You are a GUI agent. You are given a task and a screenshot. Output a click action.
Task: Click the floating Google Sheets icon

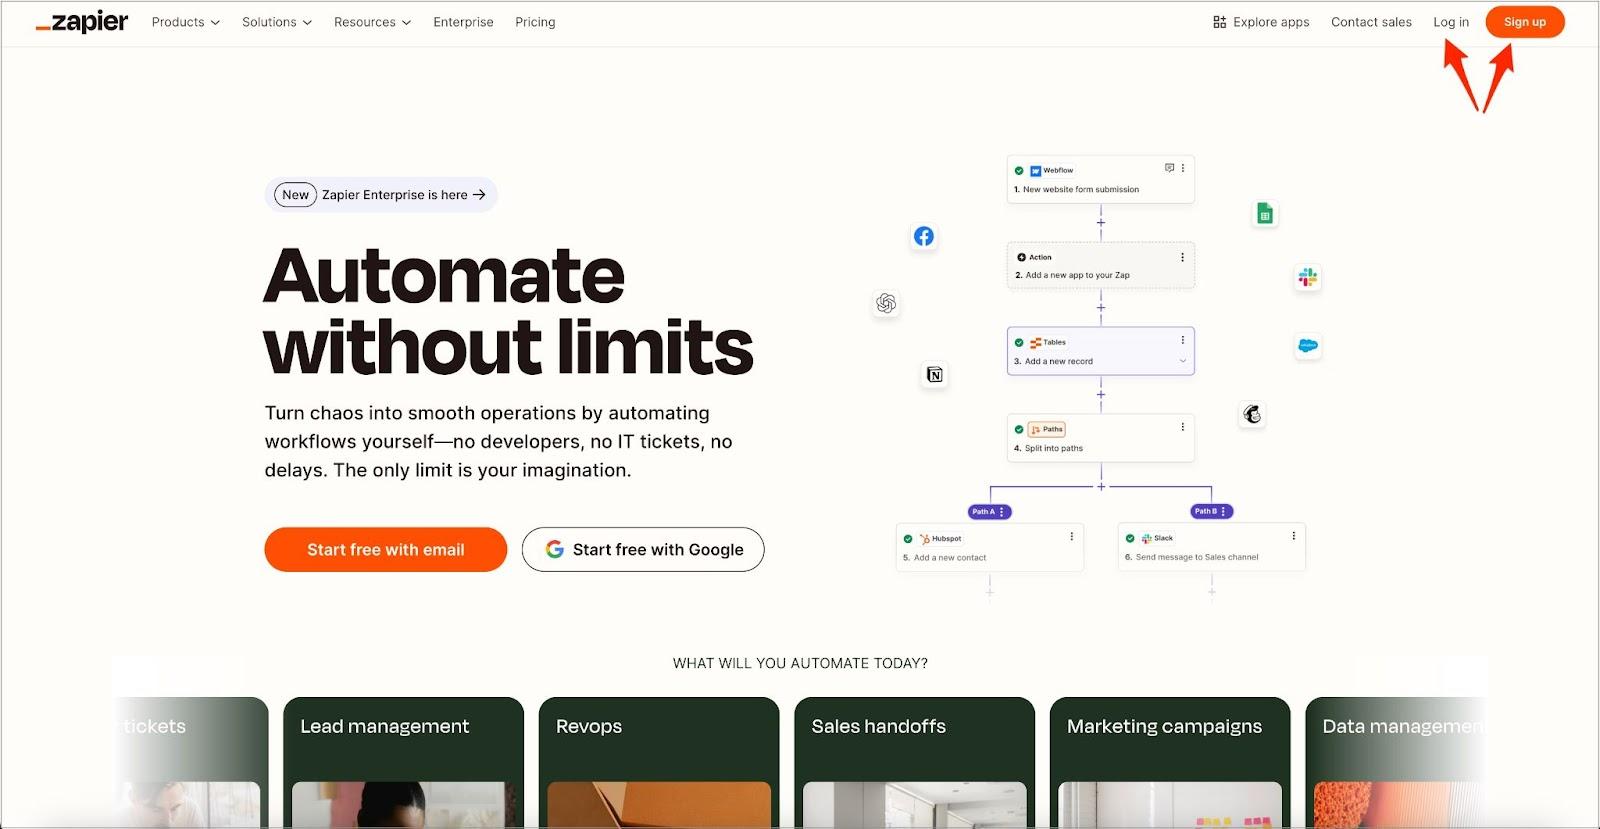(1265, 214)
